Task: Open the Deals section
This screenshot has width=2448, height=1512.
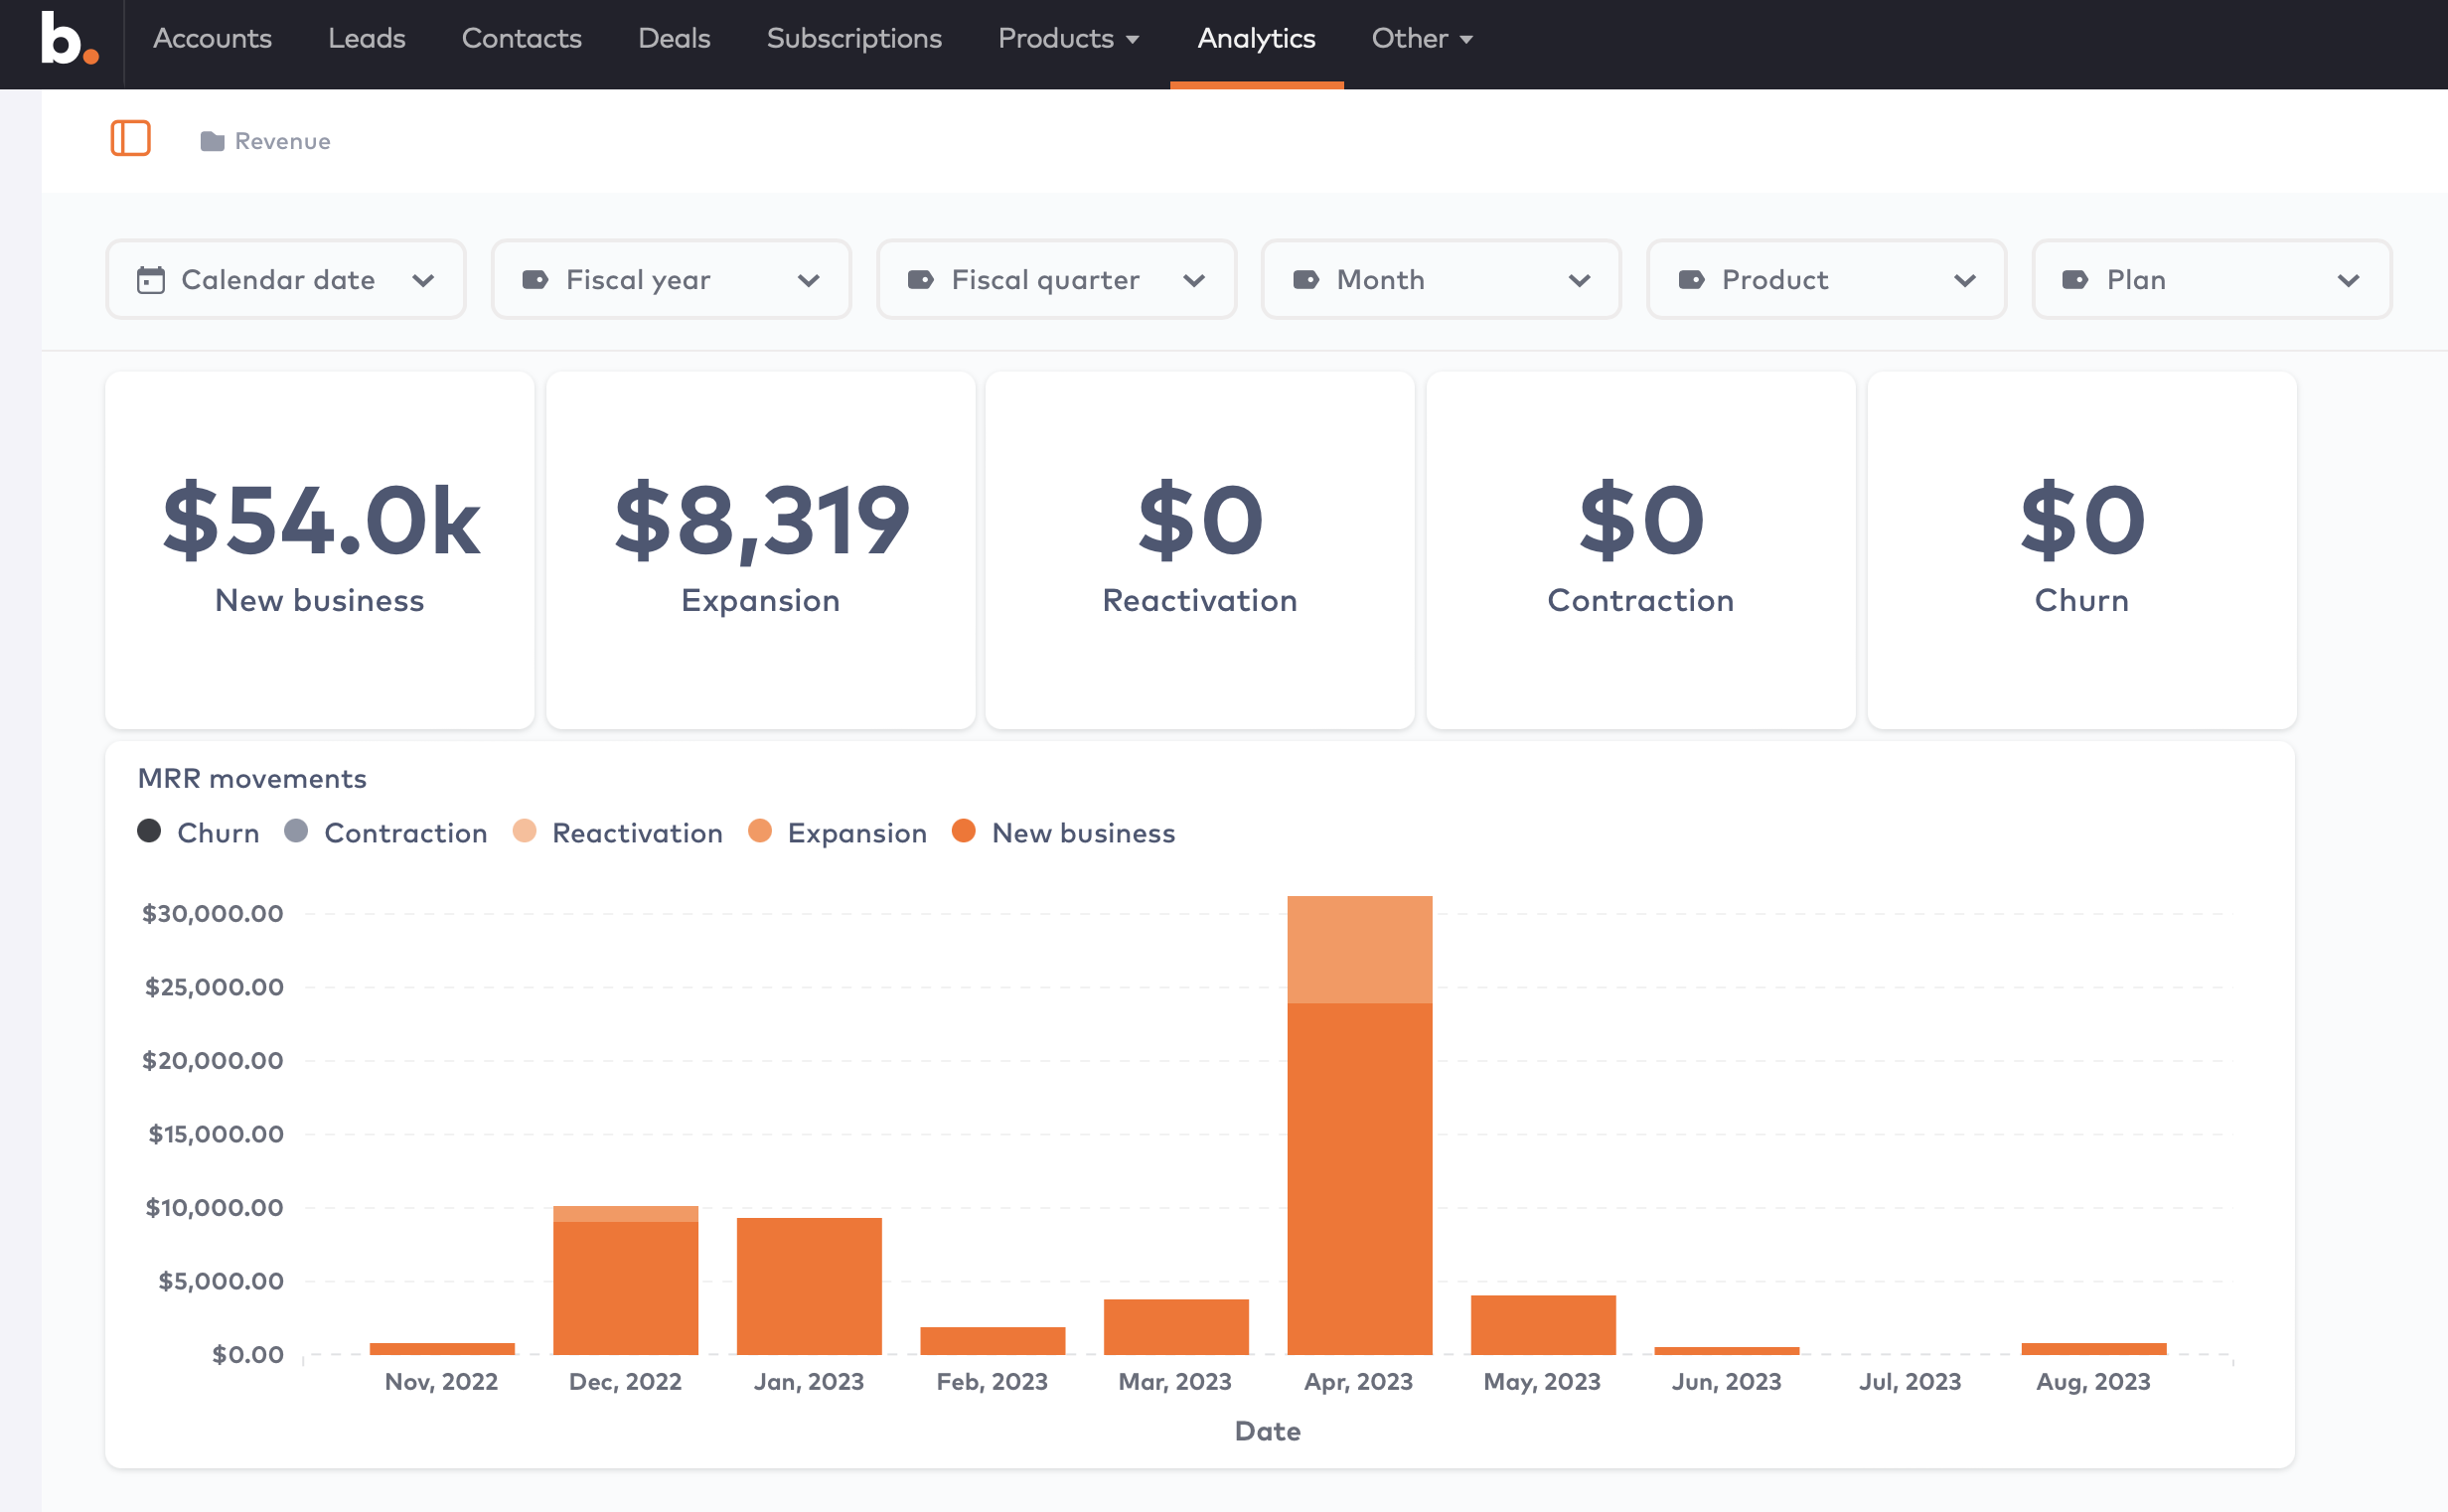Action: [x=674, y=39]
